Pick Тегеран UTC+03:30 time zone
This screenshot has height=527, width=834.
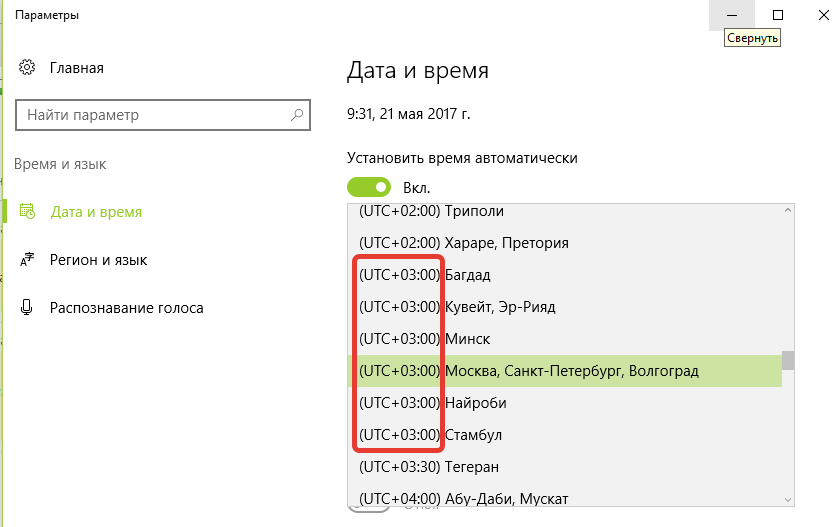(472, 467)
